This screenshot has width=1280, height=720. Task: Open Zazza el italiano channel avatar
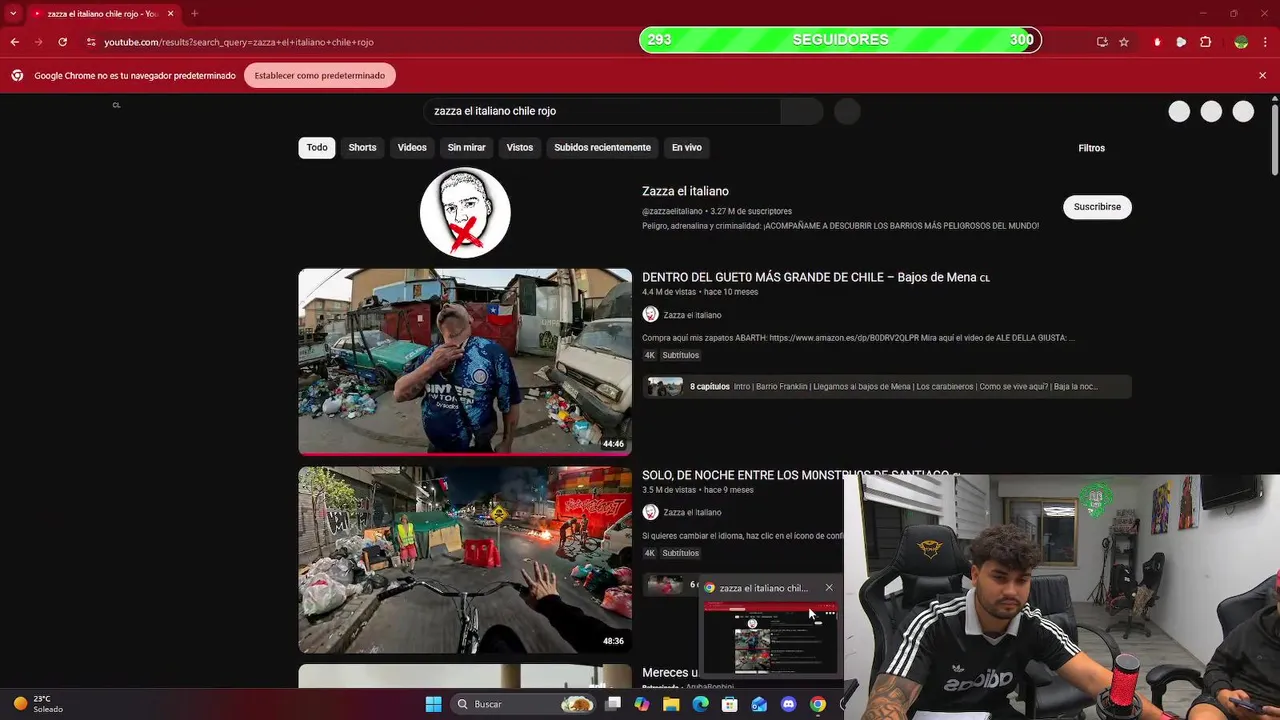pyautogui.click(x=465, y=213)
